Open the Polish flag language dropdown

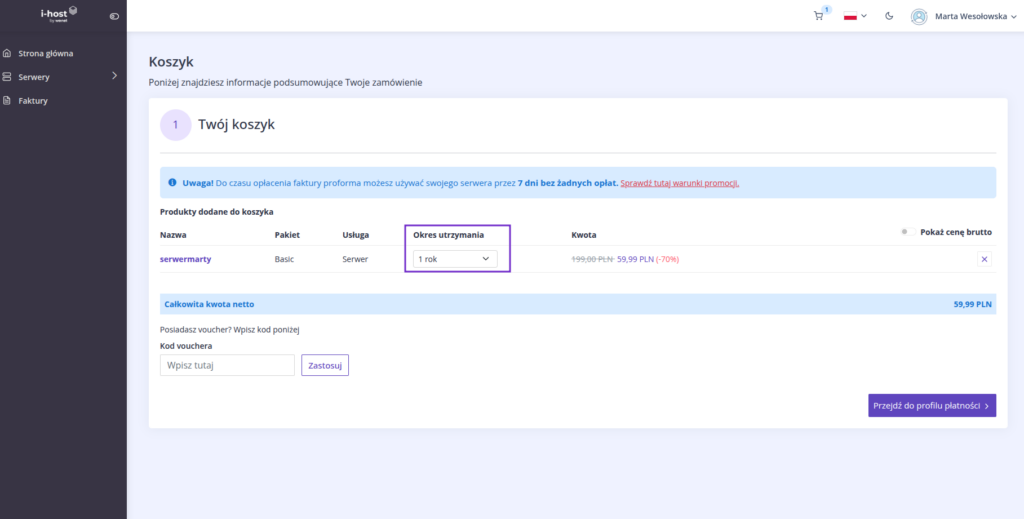click(855, 16)
